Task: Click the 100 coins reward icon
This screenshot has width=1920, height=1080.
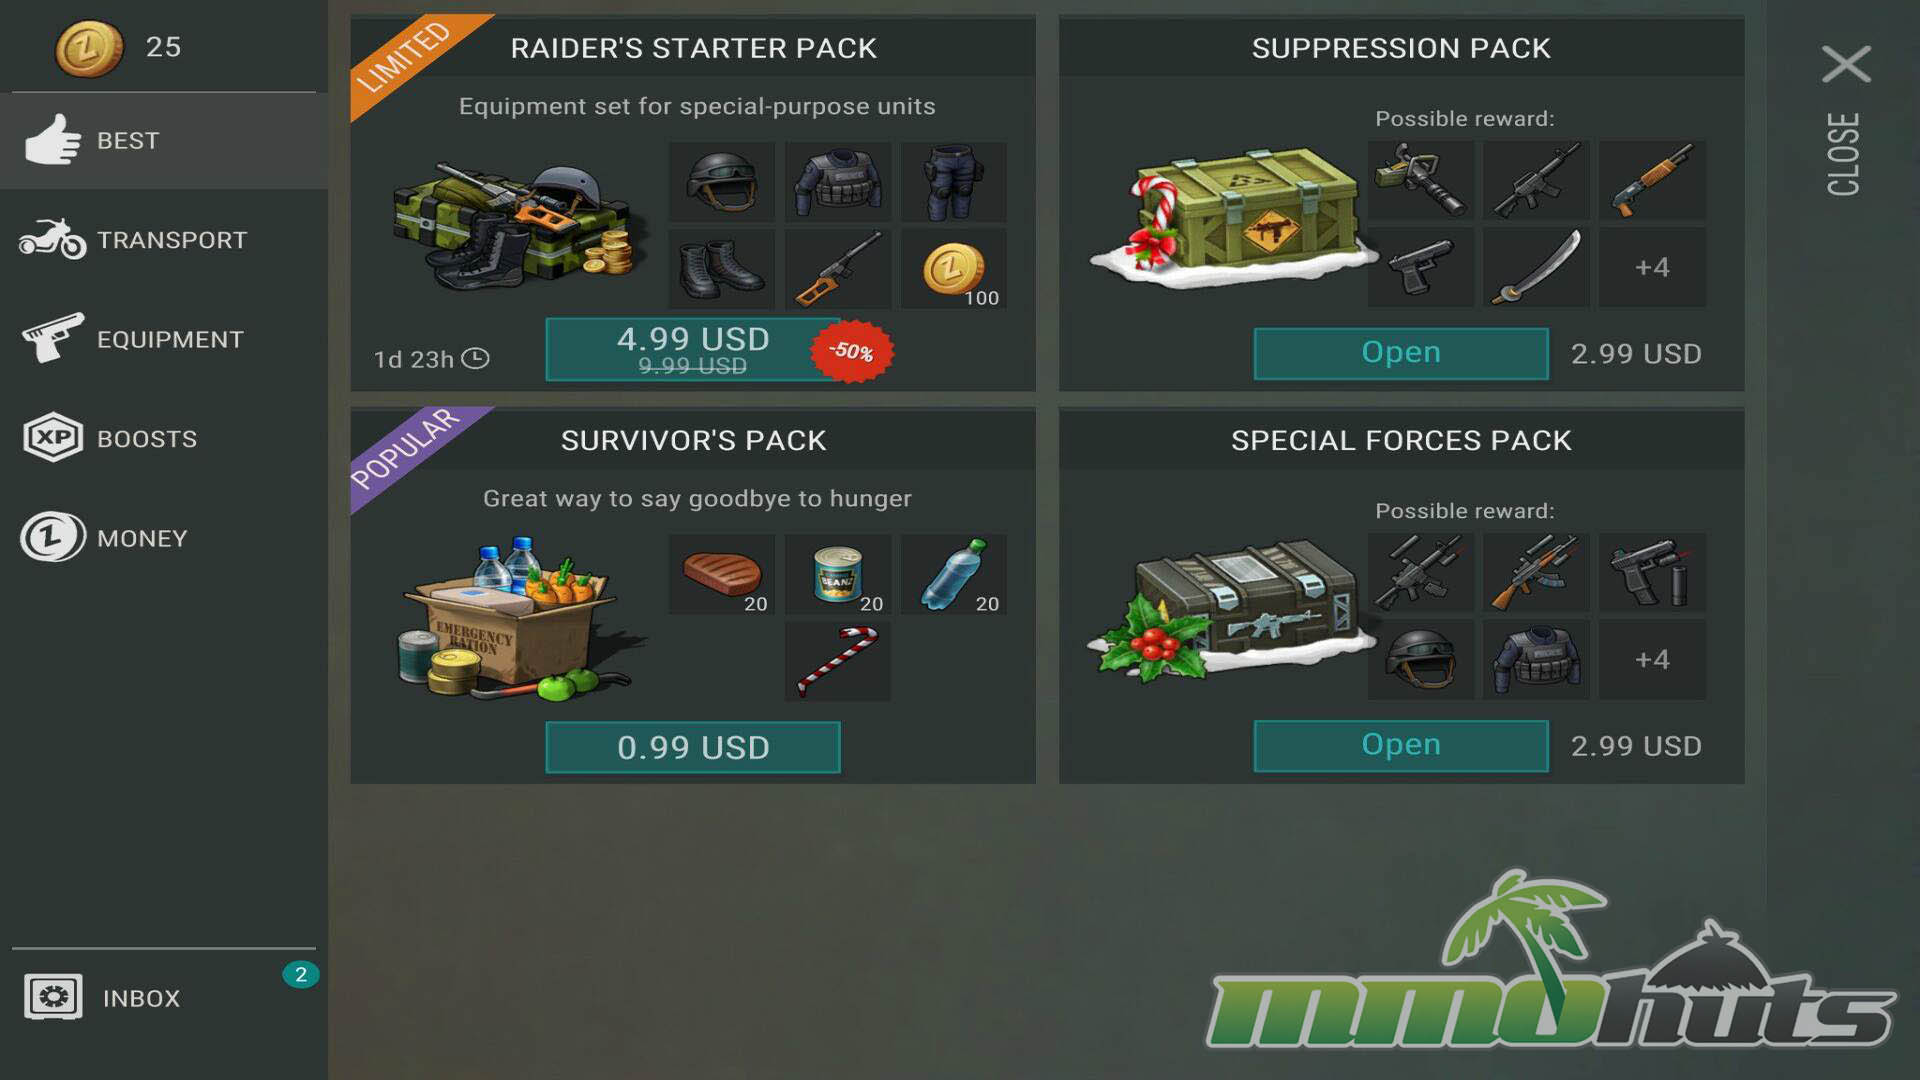Action: (954, 269)
